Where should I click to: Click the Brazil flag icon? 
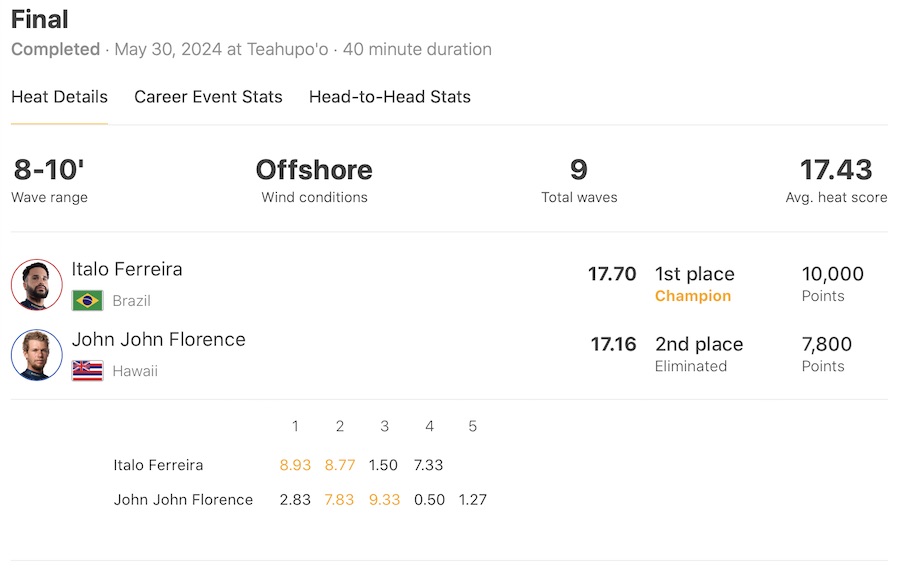(87, 300)
